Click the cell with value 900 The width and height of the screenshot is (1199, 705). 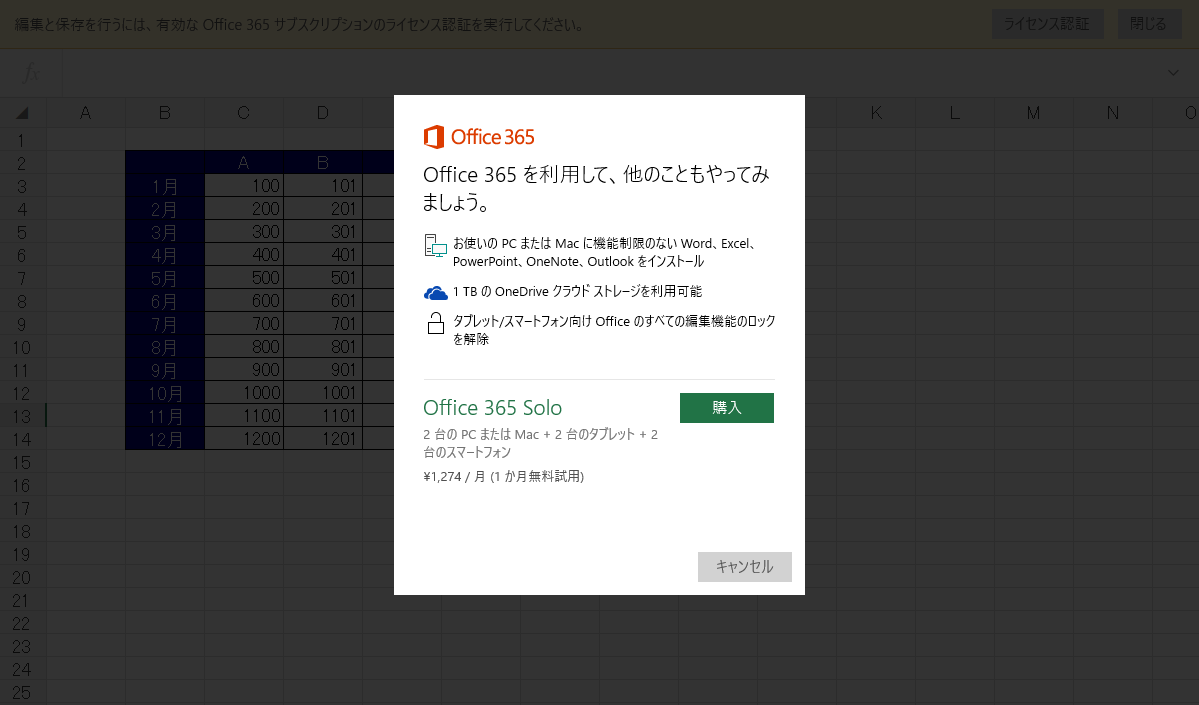coord(244,369)
